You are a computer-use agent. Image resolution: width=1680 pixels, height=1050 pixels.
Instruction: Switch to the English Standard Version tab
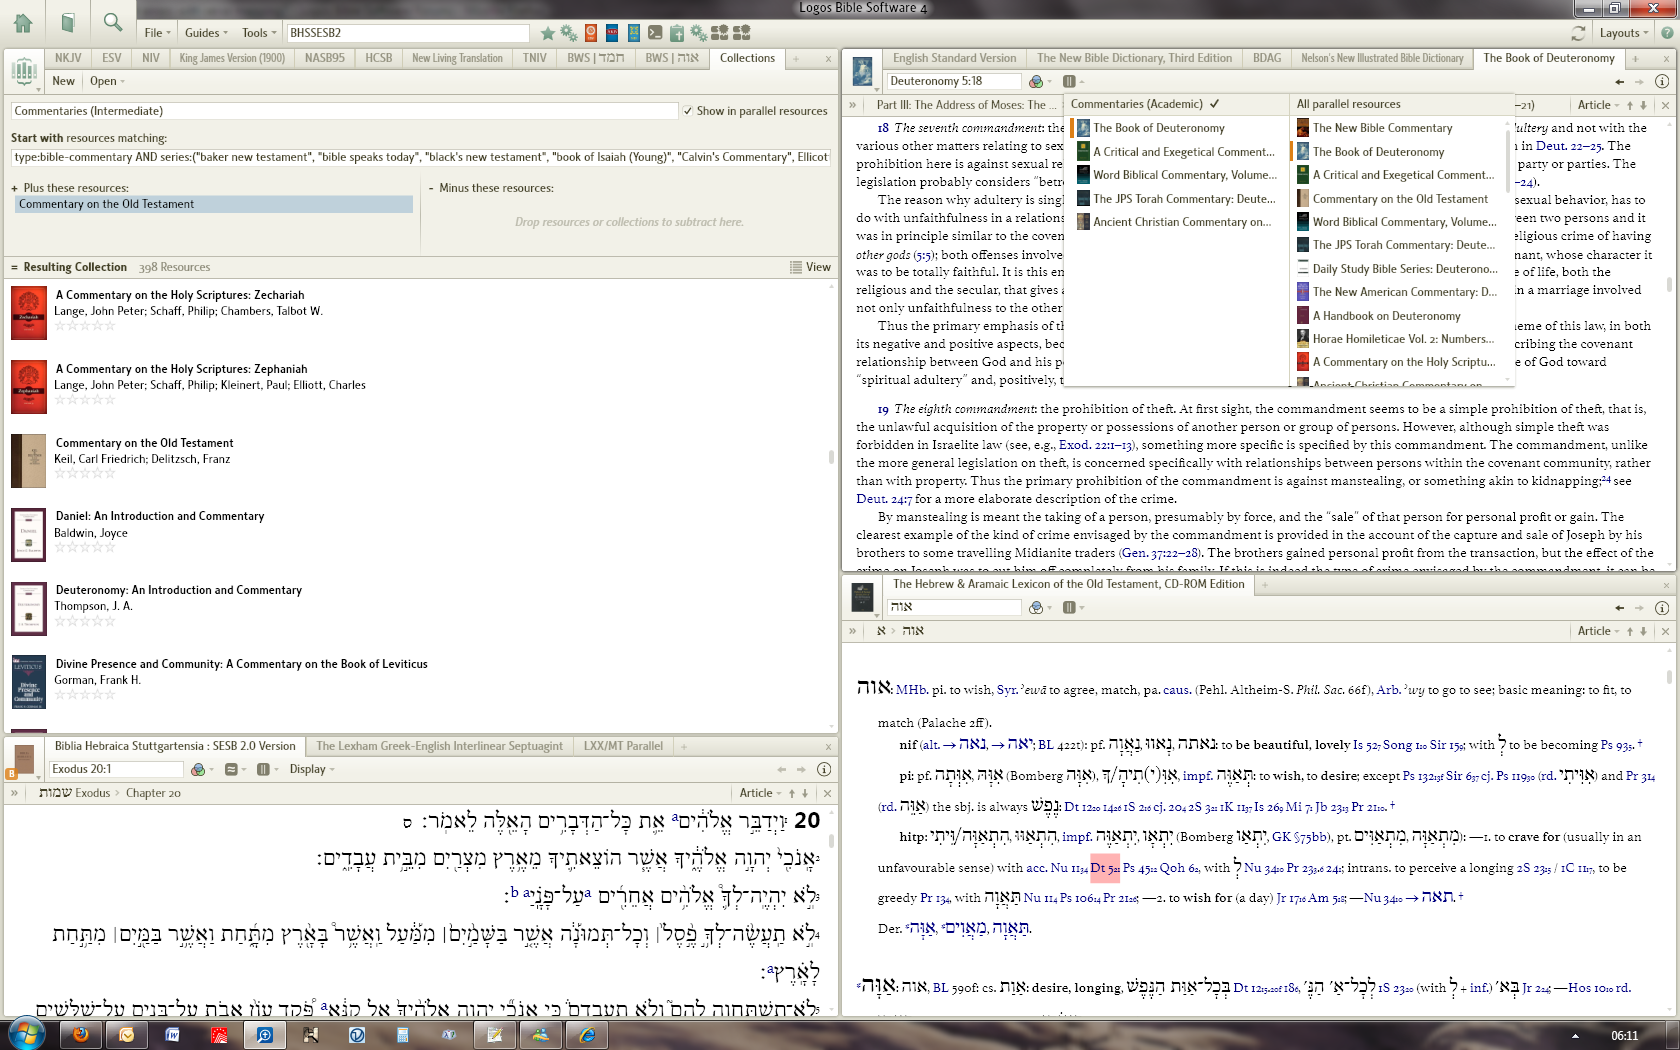click(x=954, y=58)
